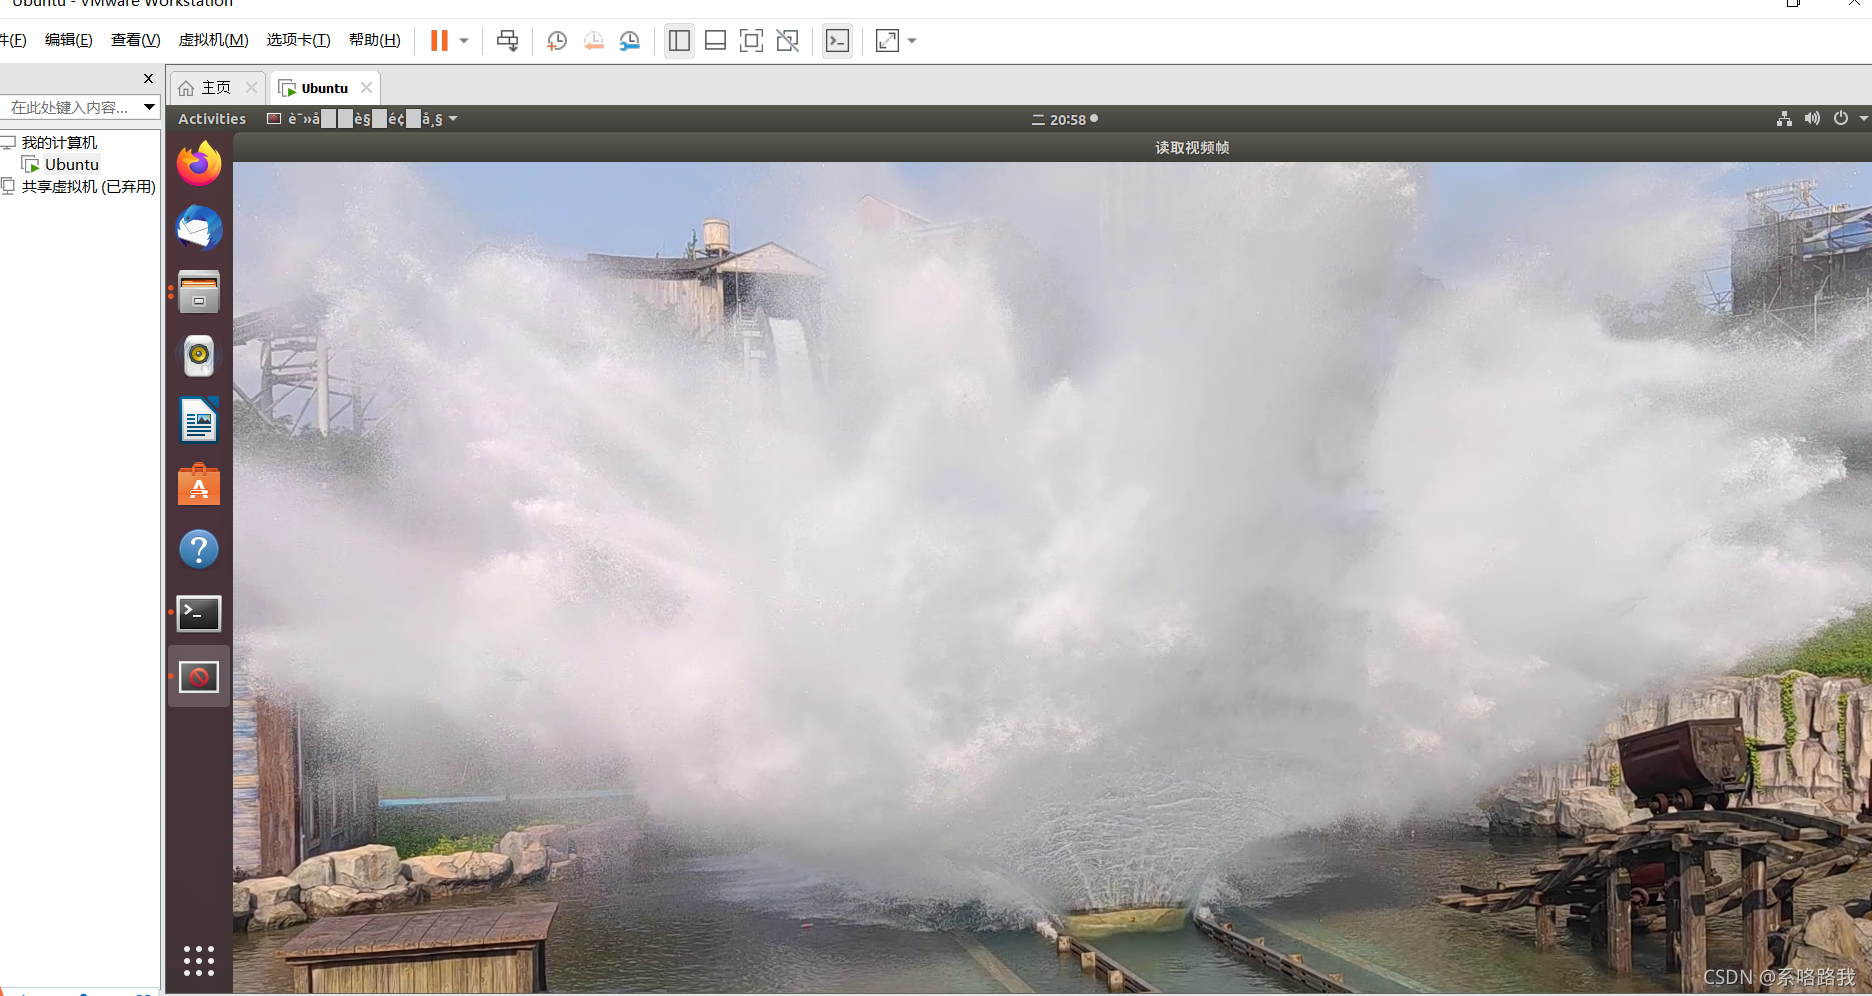Screen dimensions: 1872x996
Task: Open the 选项卡(T) menu
Action: [298, 40]
